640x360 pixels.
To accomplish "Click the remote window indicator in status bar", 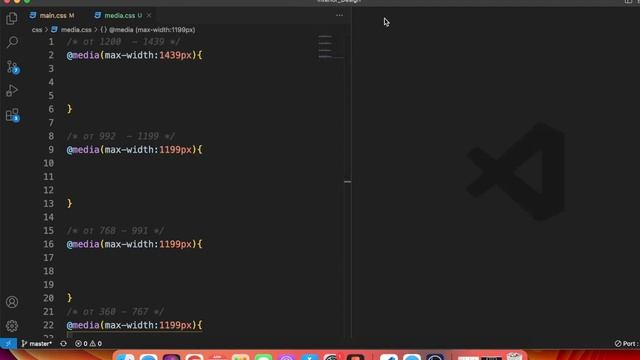I will [x=8, y=344].
